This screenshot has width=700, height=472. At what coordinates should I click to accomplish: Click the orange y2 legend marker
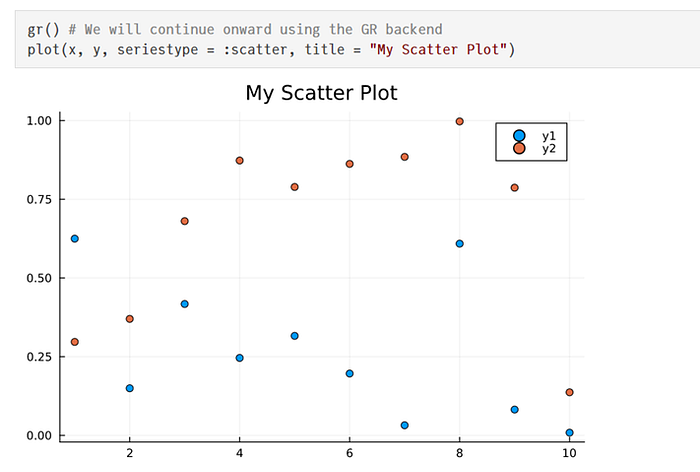(x=519, y=148)
